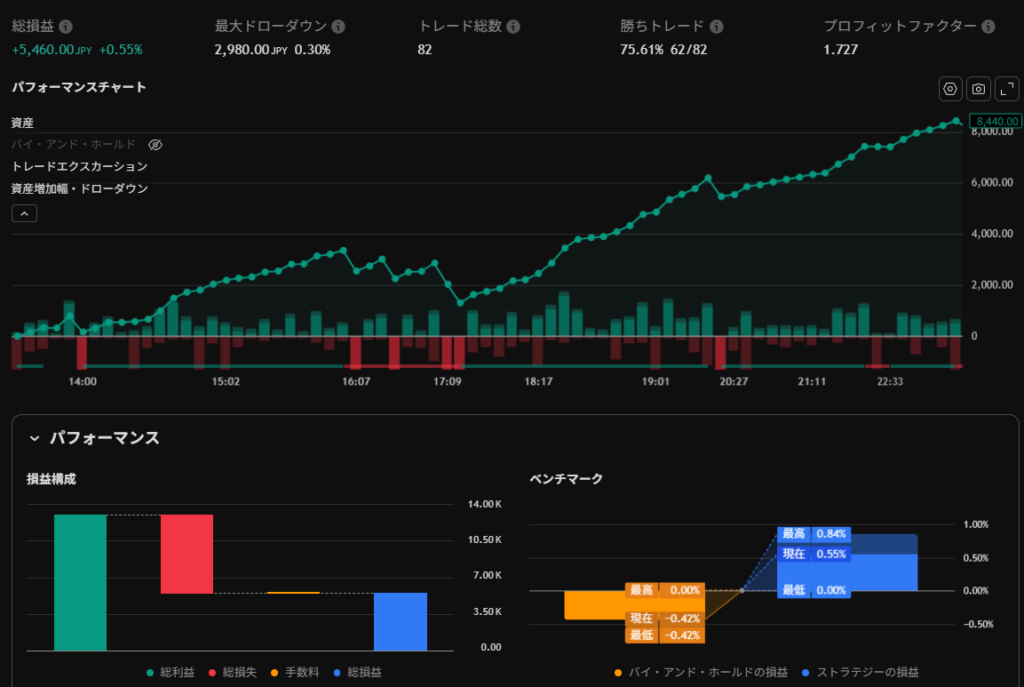Image resolution: width=1024 pixels, height=687 pixels.
Task: Click the blue 総損益 bar in chart
Action: click(x=400, y=621)
